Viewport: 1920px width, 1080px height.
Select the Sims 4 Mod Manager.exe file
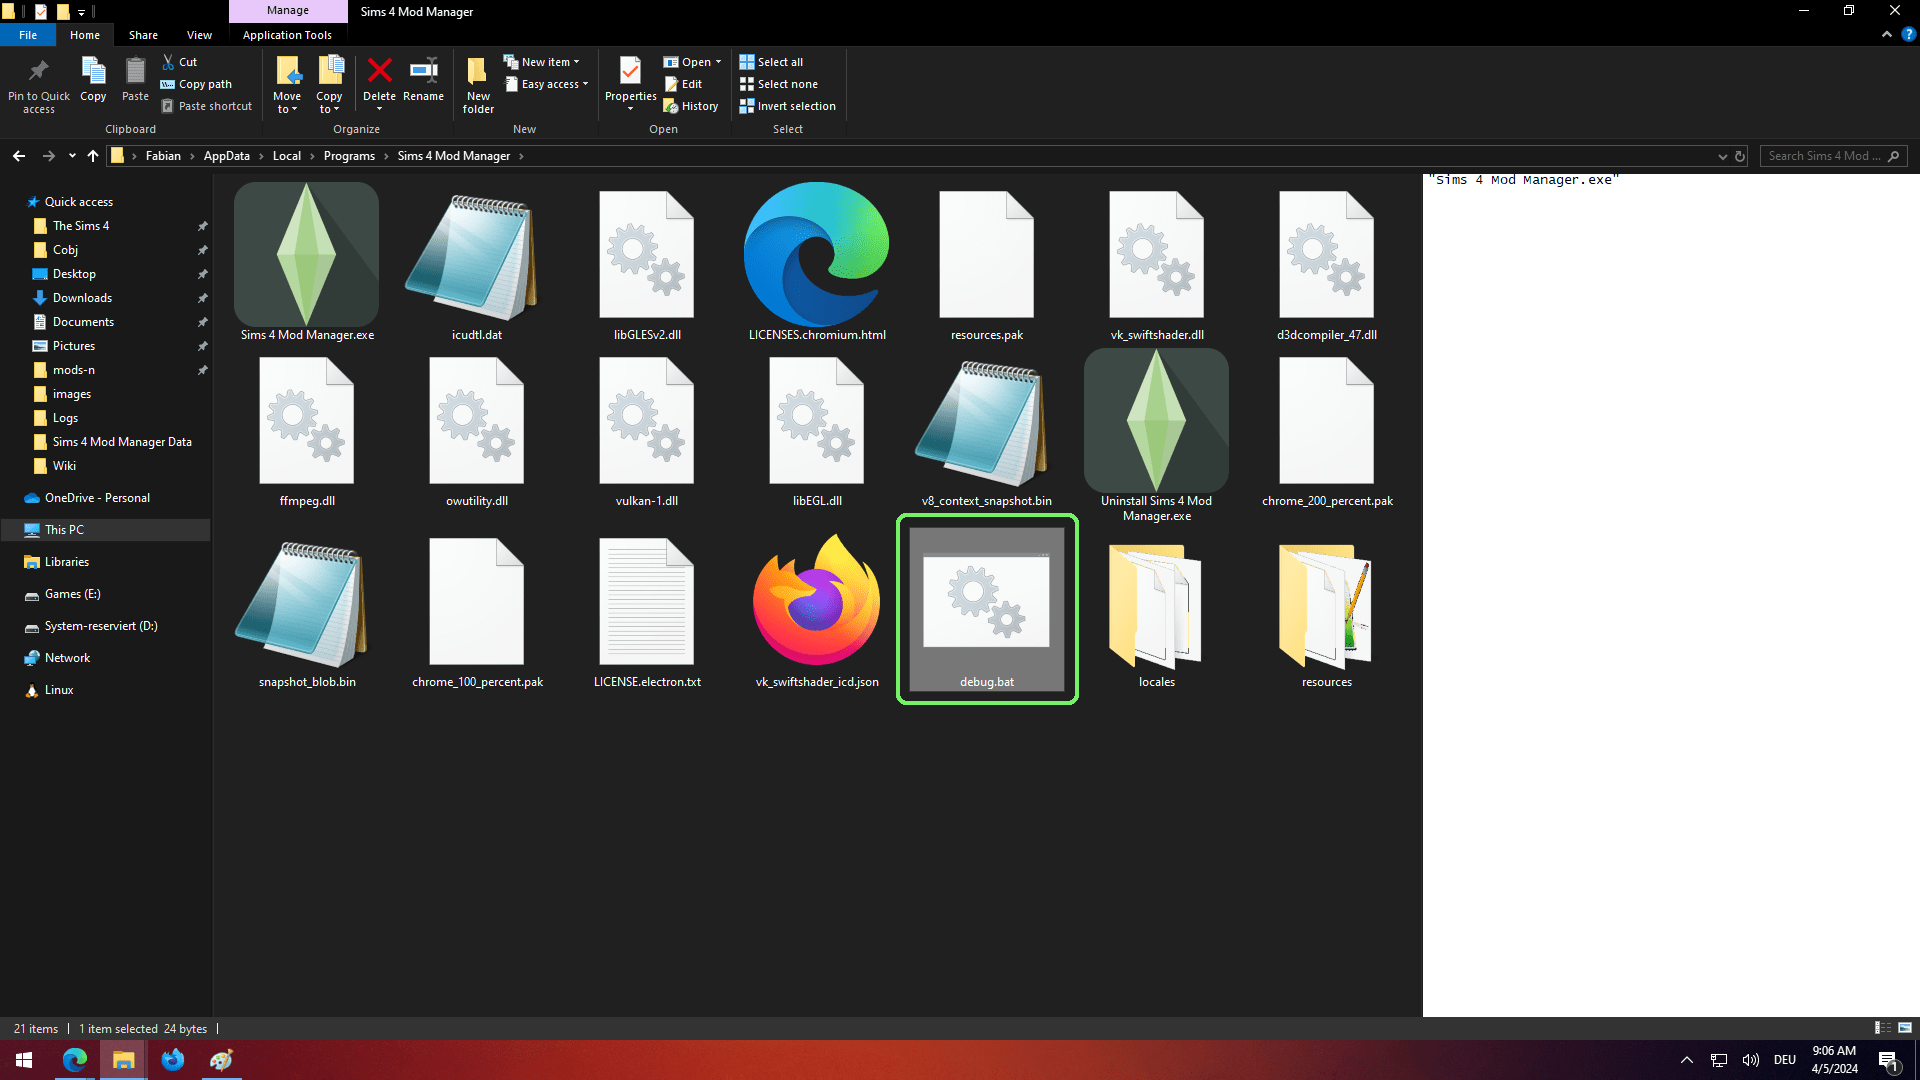tap(306, 263)
